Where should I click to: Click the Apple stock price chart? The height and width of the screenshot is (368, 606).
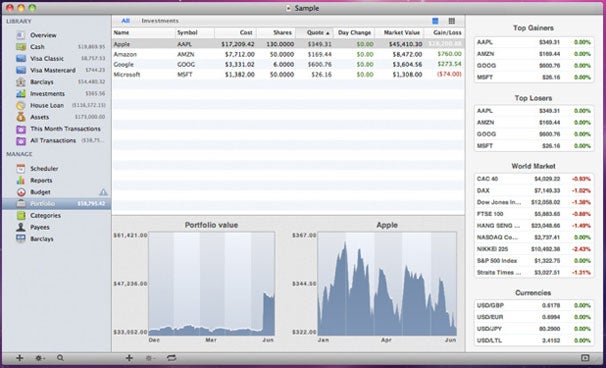click(387, 284)
